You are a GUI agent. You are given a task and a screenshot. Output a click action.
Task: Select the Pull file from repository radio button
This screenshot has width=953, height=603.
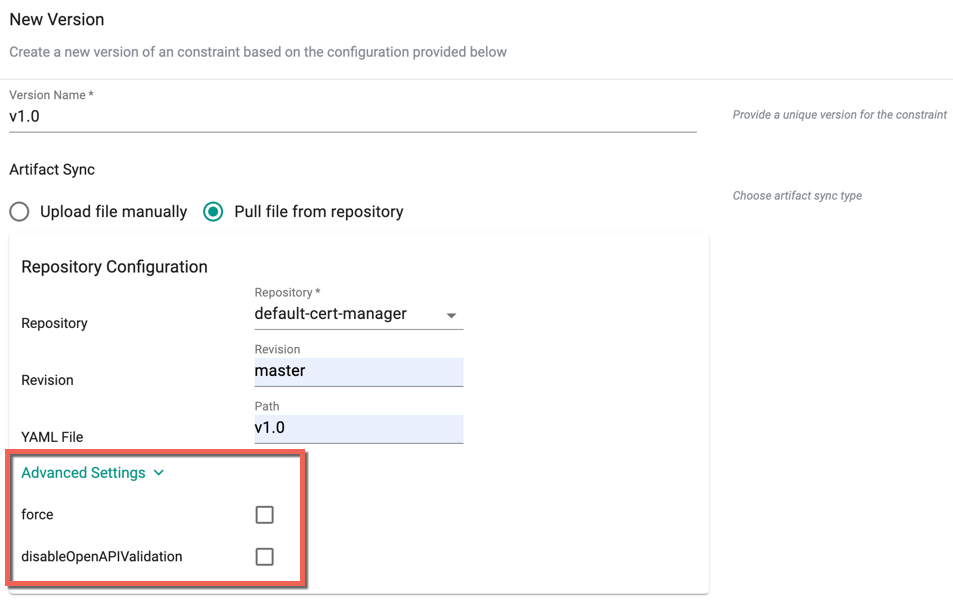tap(213, 212)
